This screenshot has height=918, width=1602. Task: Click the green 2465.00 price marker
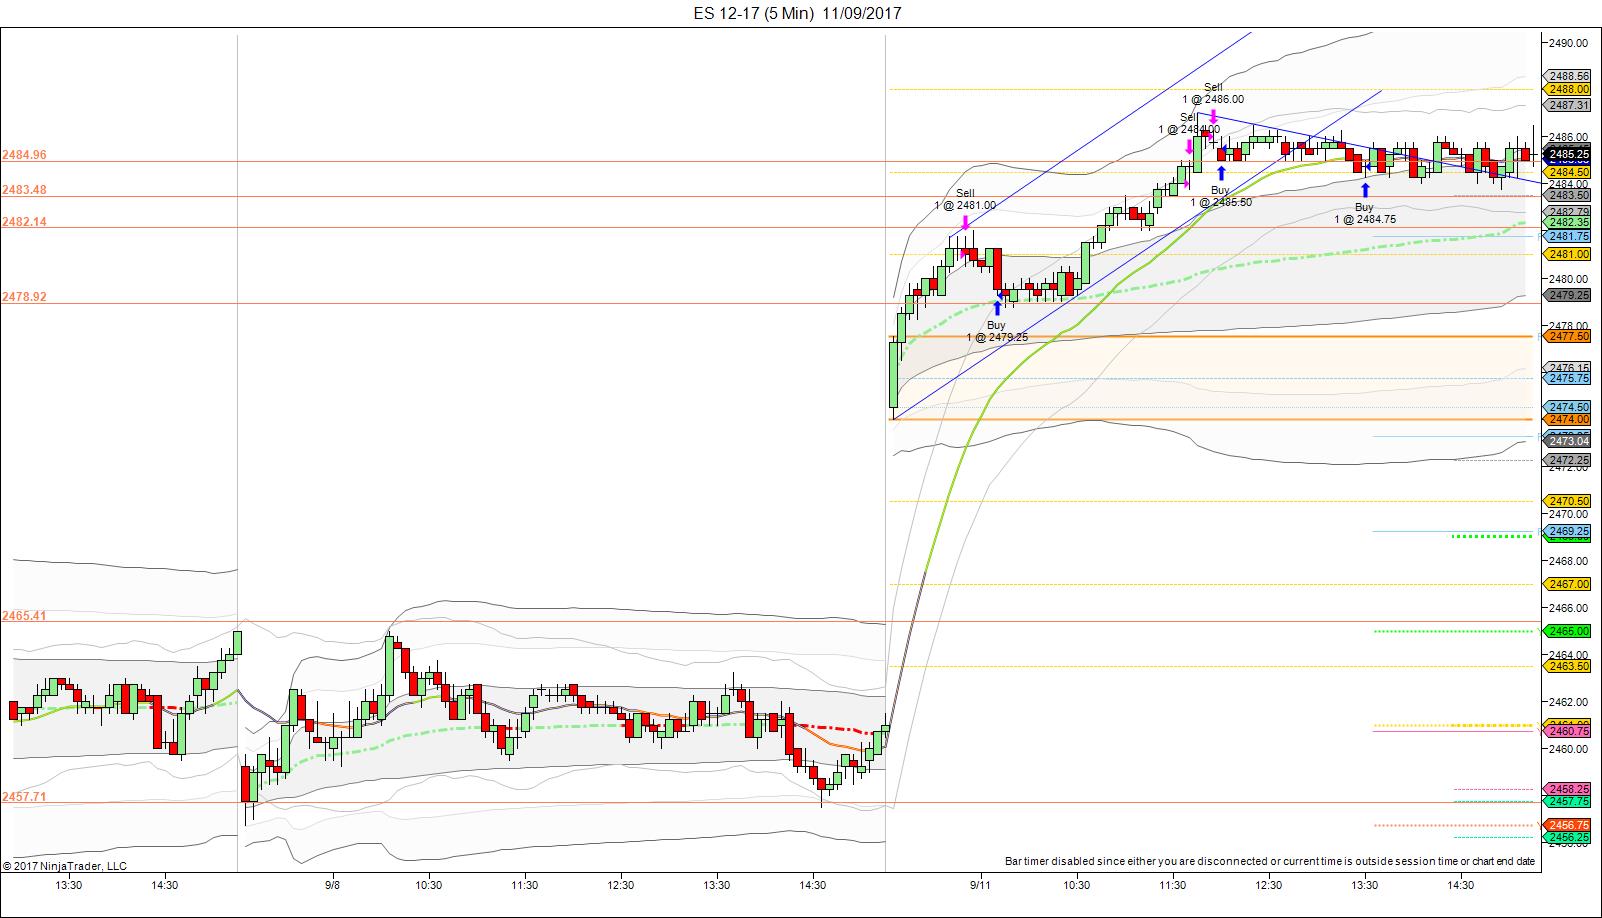click(1568, 631)
